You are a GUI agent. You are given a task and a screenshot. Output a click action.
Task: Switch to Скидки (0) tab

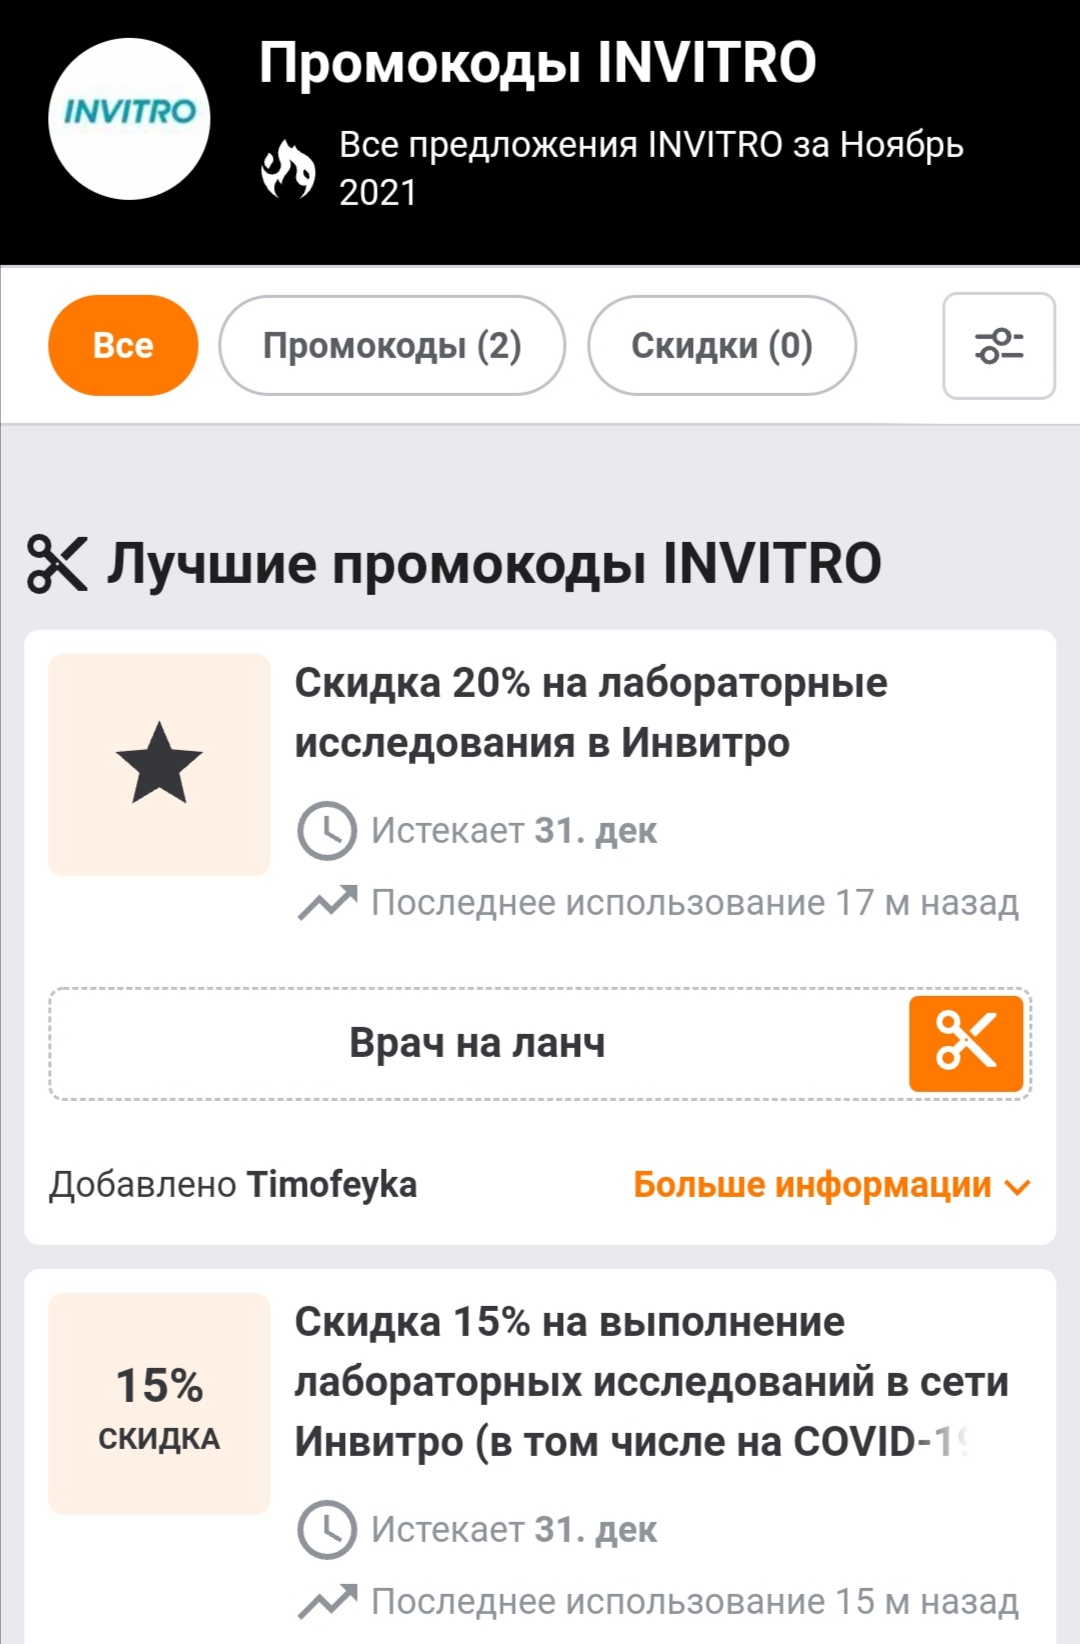[x=722, y=345]
